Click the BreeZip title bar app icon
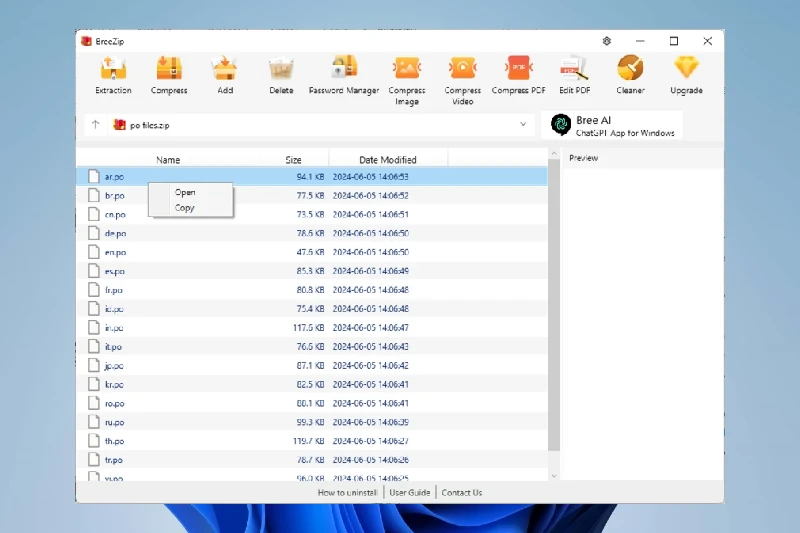The image size is (800, 533). pyautogui.click(x=86, y=41)
